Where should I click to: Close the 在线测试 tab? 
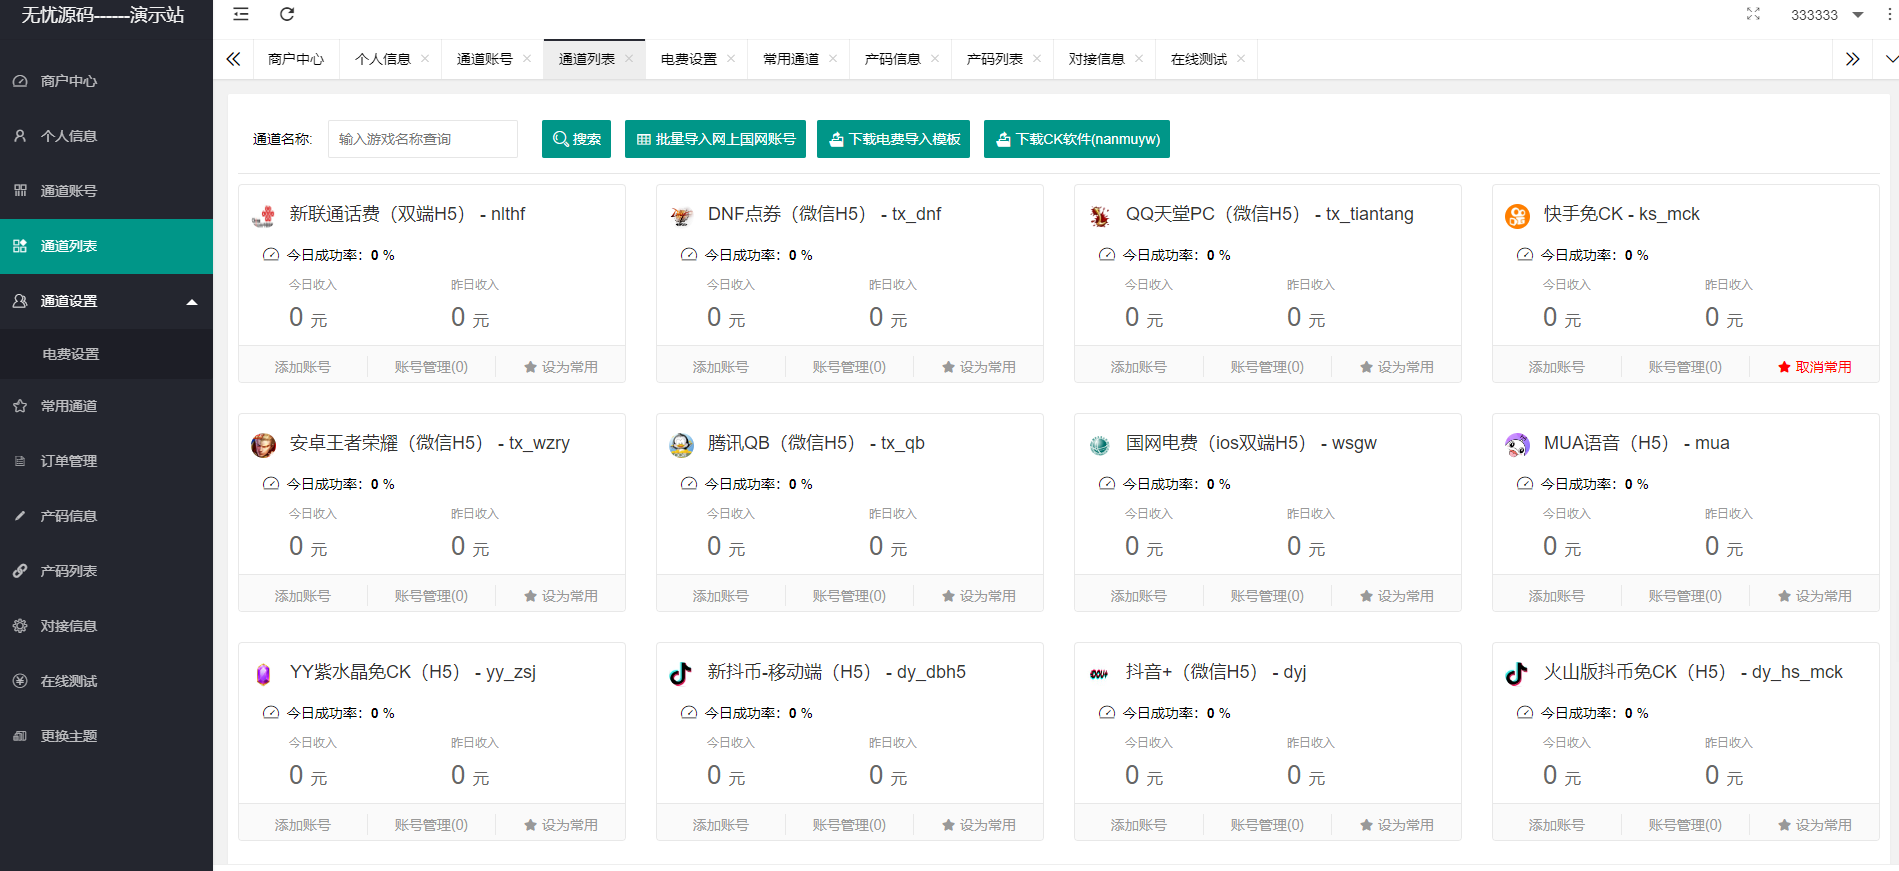(1241, 58)
